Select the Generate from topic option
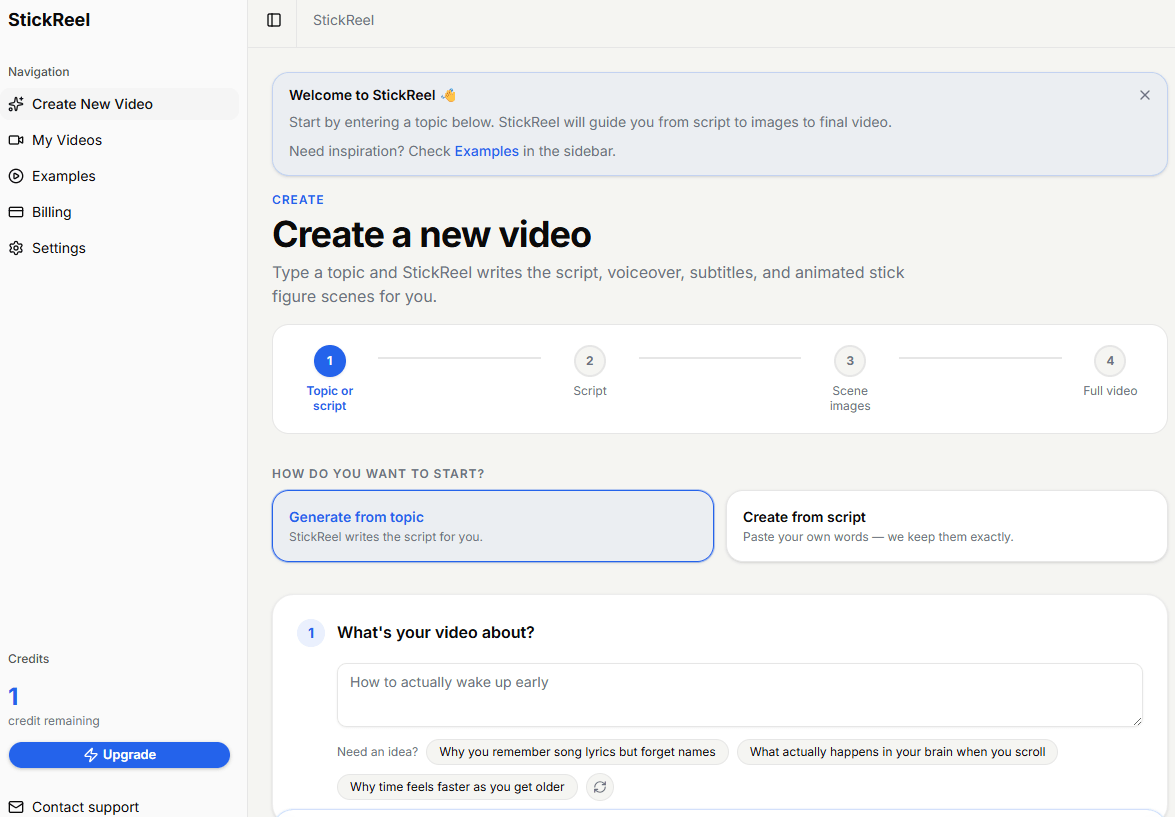Screen dimensions: 1175x817 click(492, 526)
